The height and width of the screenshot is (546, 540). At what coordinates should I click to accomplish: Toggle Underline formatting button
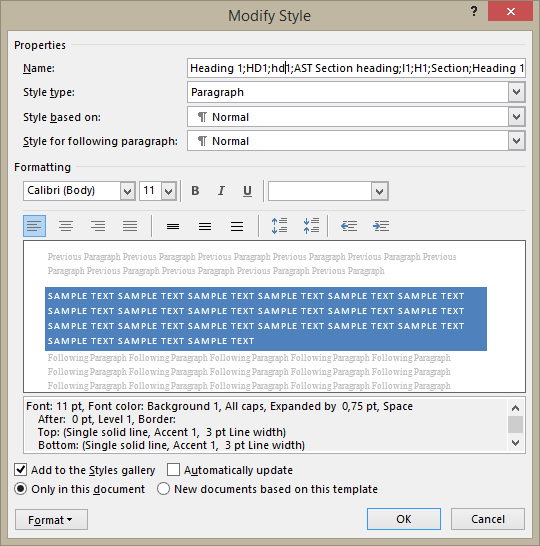click(247, 191)
